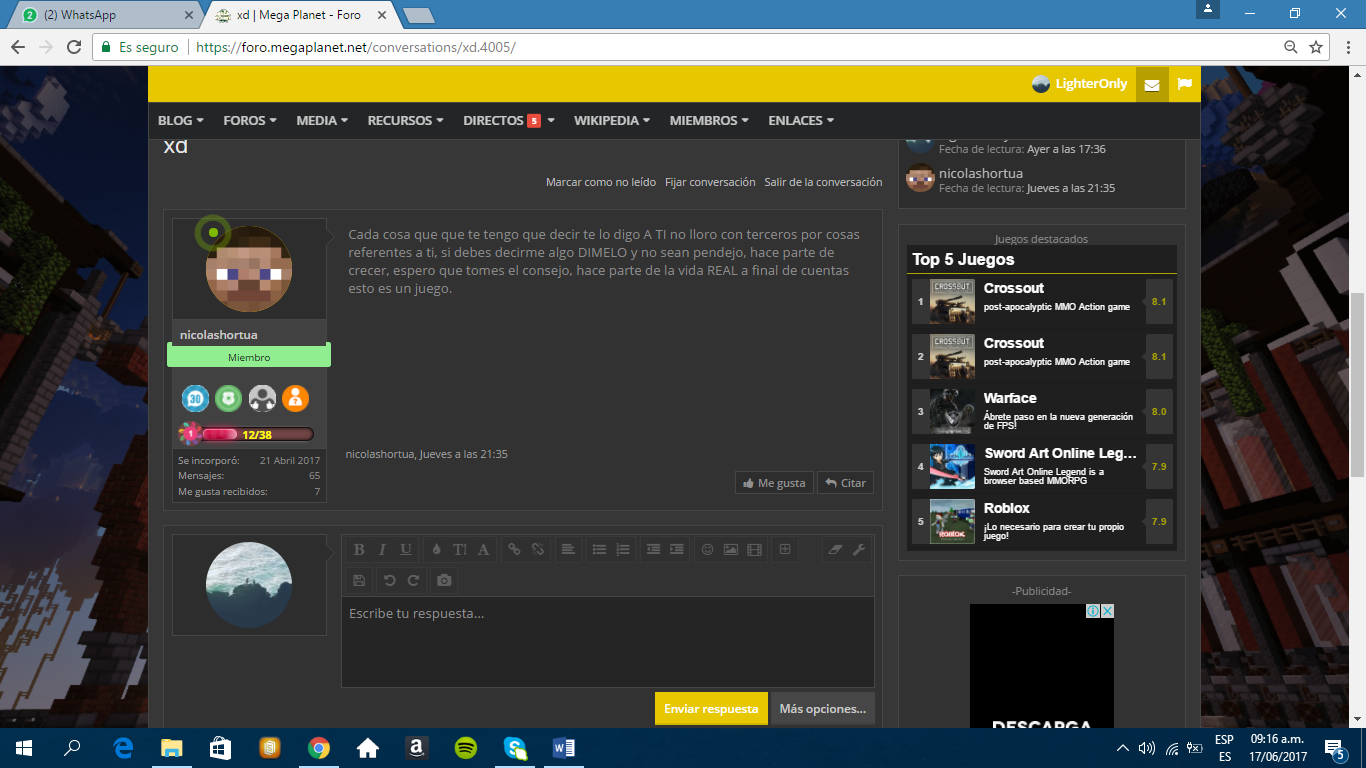
Task: Click the undo arrow in editor
Action: tap(389, 580)
